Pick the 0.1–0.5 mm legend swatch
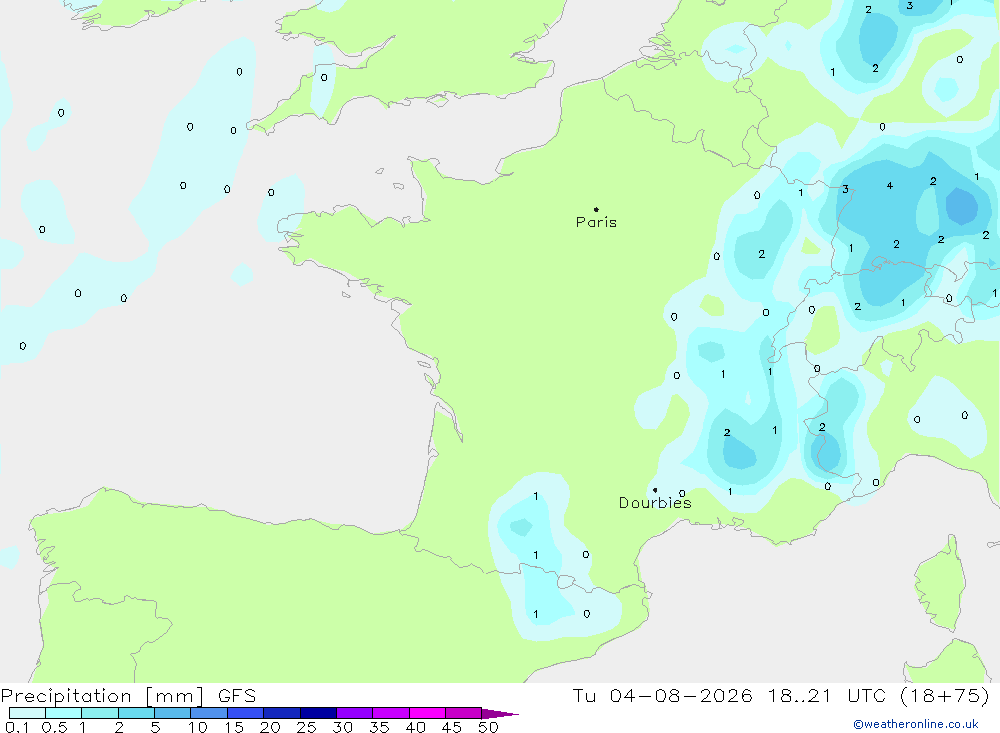This screenshot has height=733, width=1000. 27,713
